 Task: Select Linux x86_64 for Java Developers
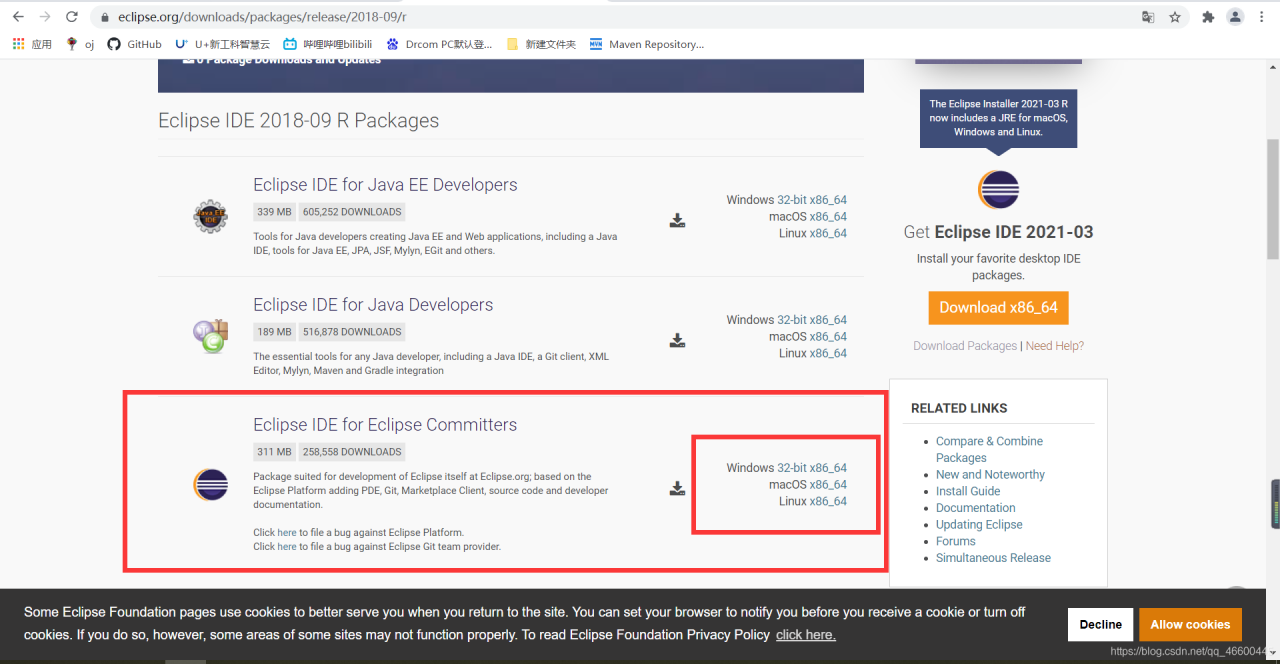(x=828, y=353)
